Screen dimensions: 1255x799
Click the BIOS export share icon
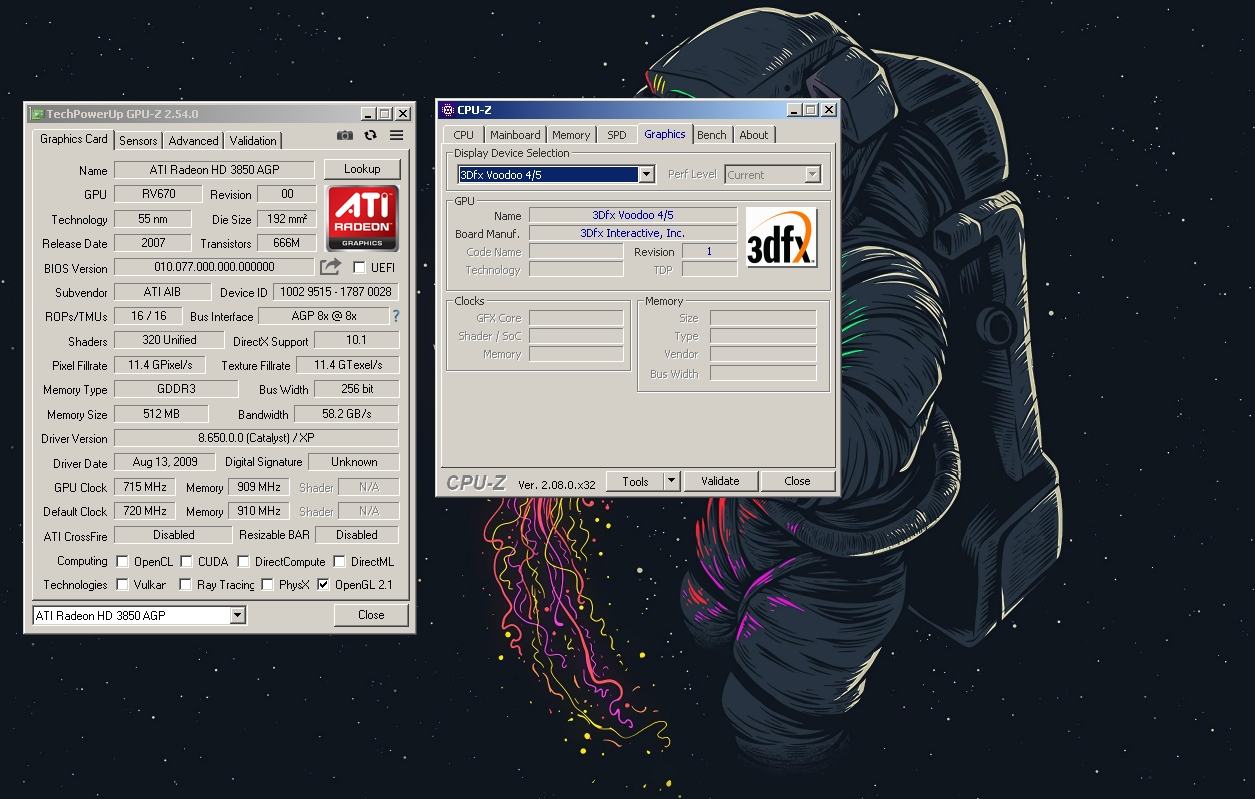click(x=330, y=267)
